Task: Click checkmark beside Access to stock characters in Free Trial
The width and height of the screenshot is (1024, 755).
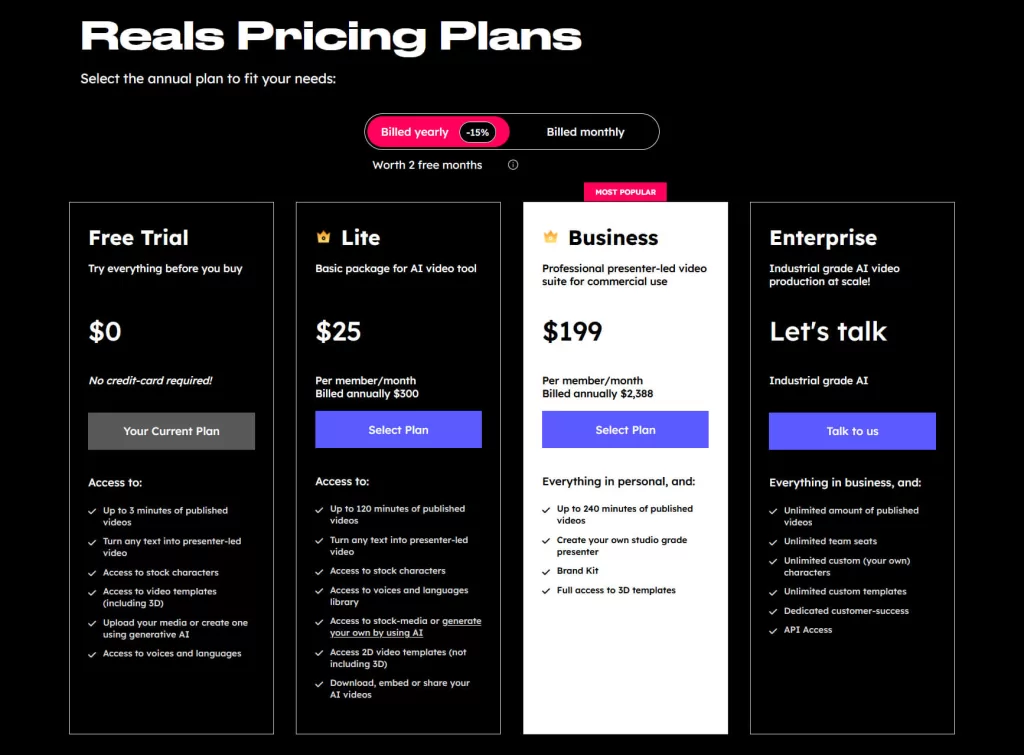Action: point(92,573)
